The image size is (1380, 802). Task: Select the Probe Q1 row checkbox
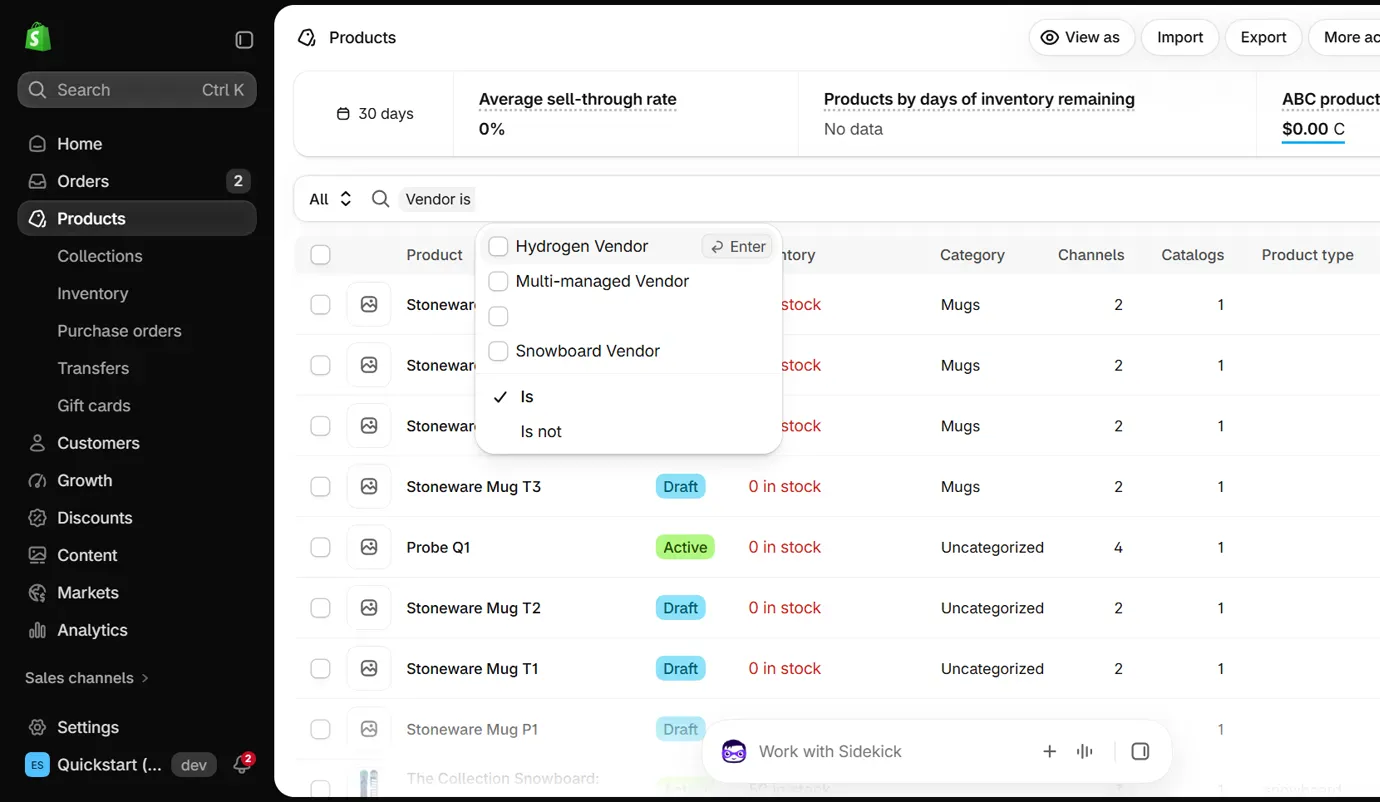click(320, 547)
